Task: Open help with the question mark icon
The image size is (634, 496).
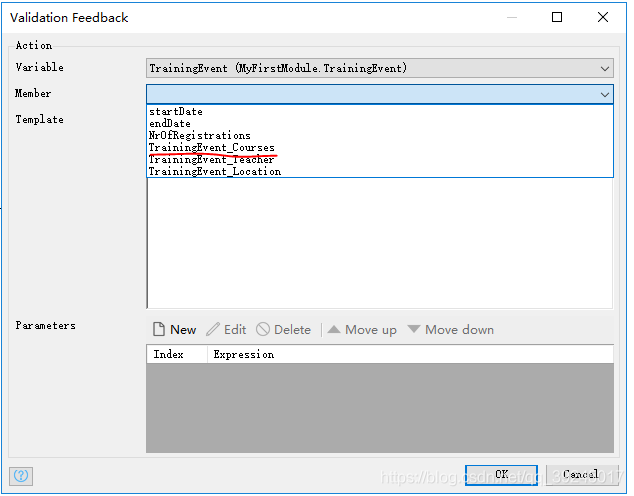Action: click(x=21, y=476)
